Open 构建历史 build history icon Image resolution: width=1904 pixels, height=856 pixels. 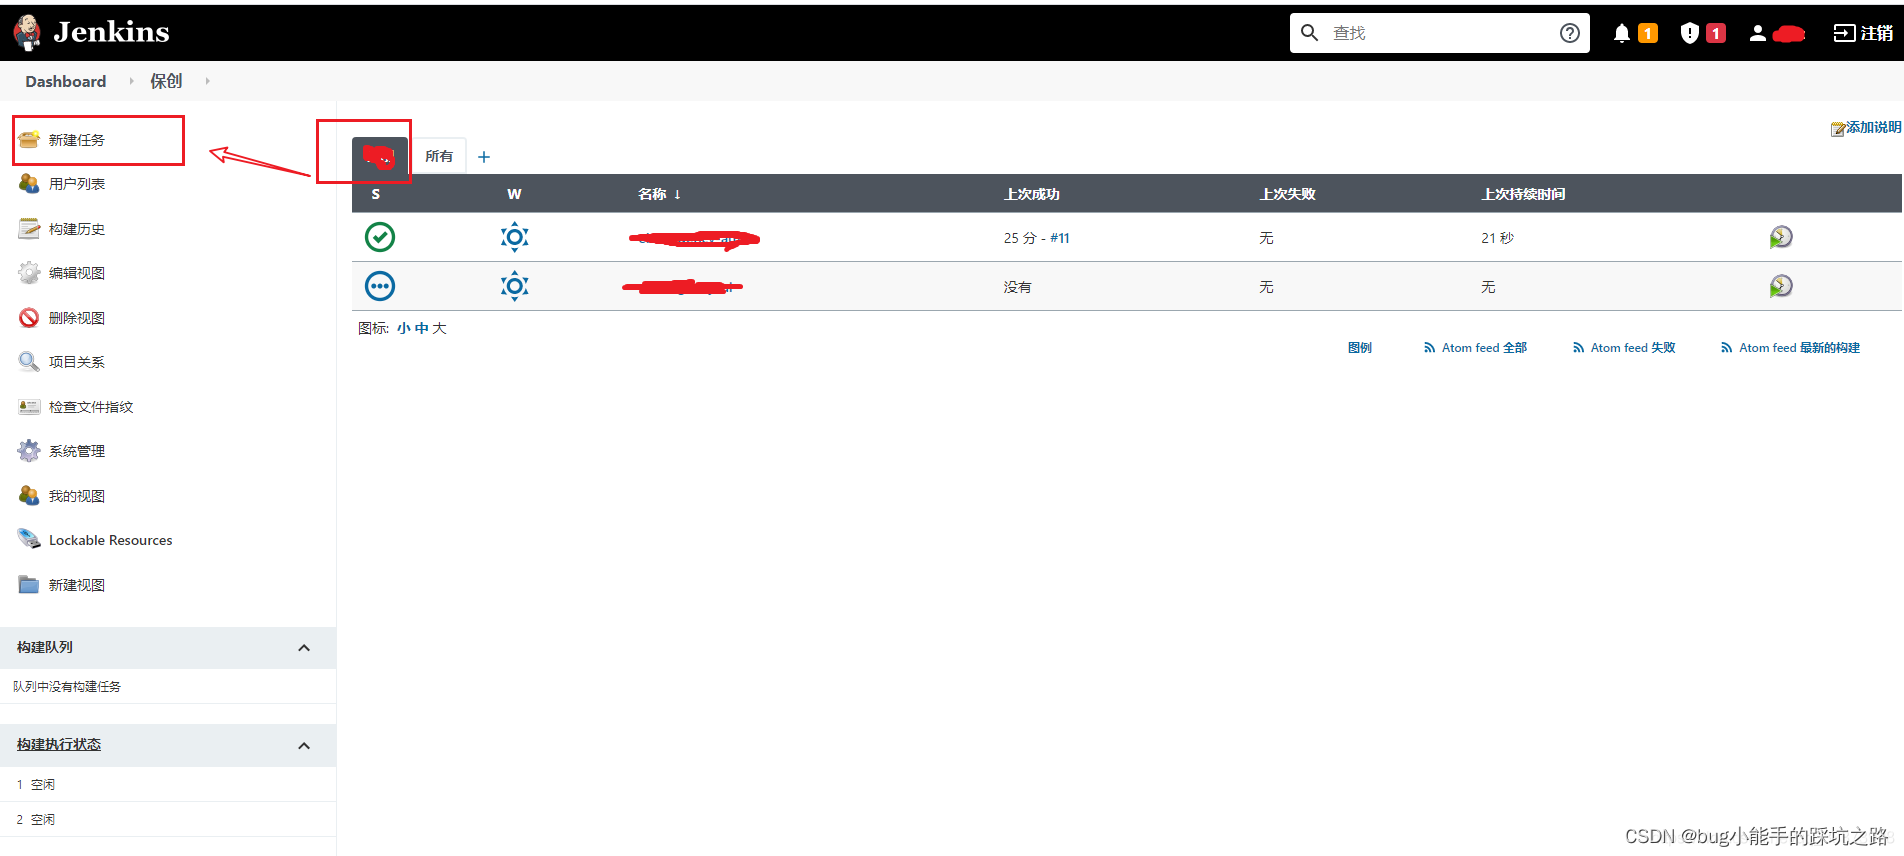tap(29, 229)
